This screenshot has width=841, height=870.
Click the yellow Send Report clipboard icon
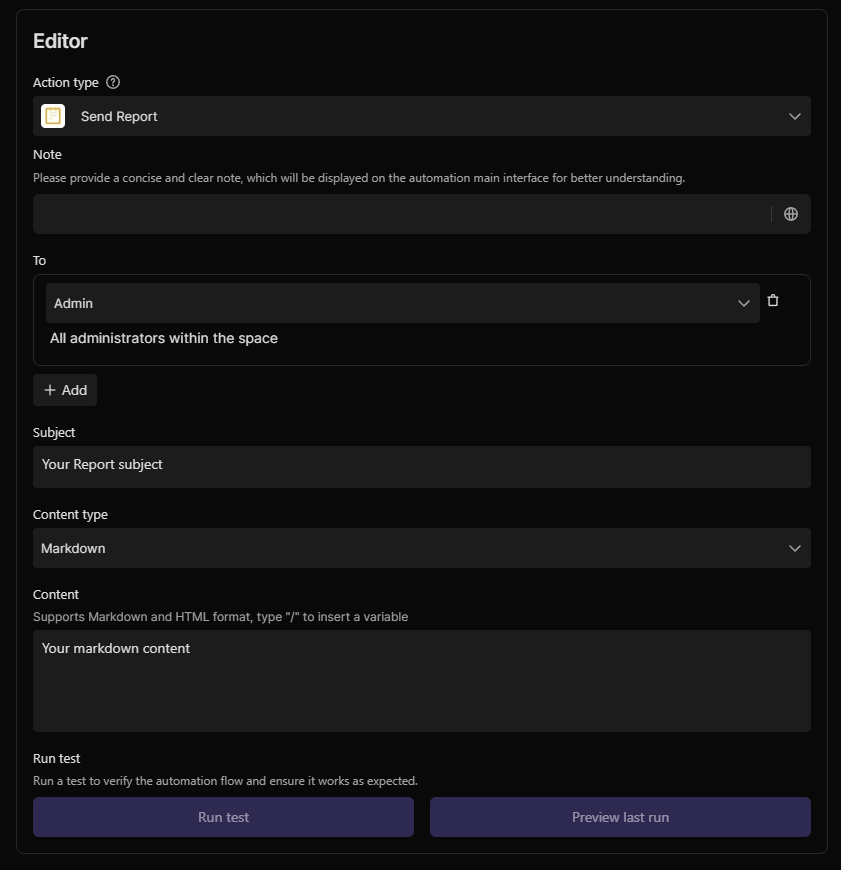coord(53,116)
